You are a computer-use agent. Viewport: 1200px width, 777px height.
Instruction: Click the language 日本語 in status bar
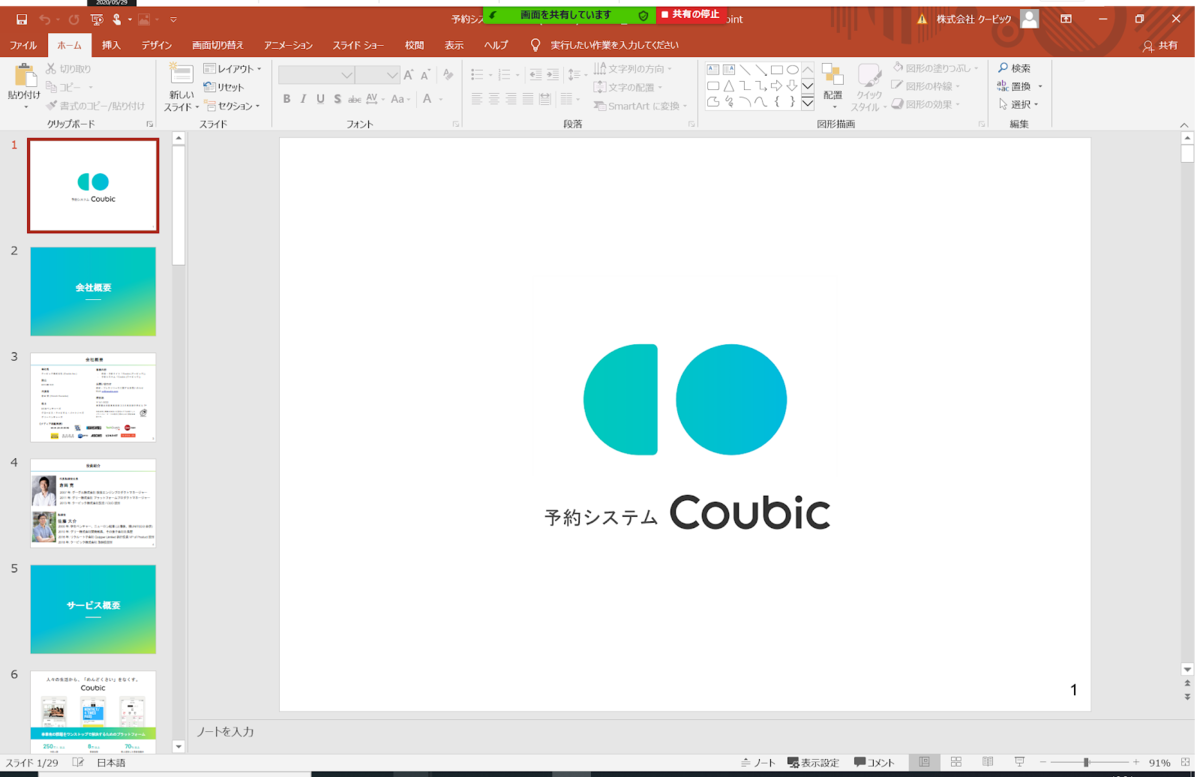(x=111, y=762)
